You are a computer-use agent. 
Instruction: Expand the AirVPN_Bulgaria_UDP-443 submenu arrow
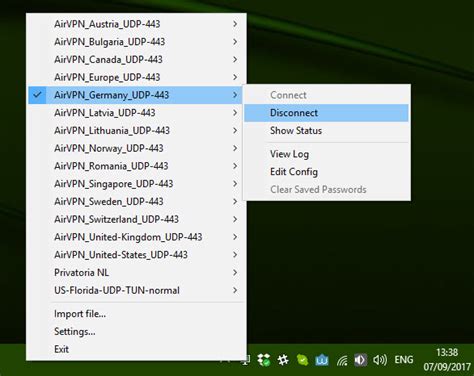point(235,42)
